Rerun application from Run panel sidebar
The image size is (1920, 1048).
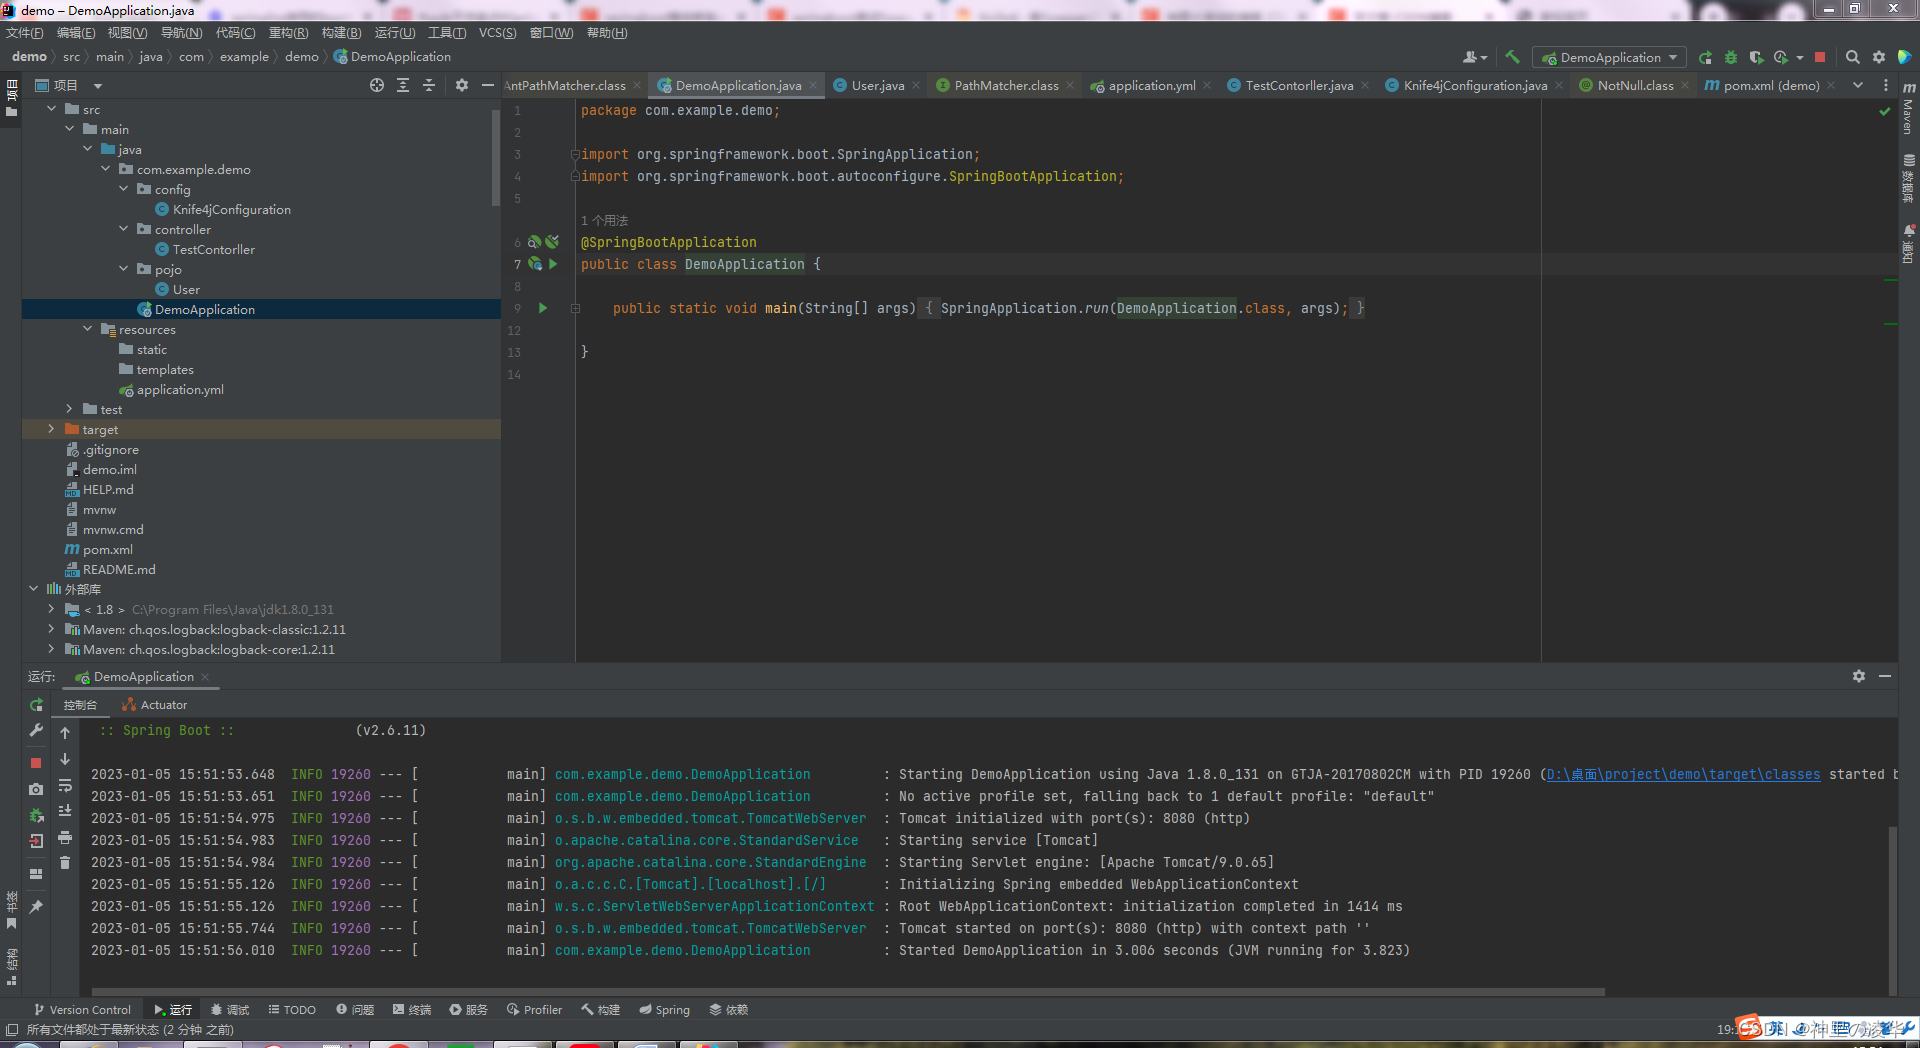36,704
